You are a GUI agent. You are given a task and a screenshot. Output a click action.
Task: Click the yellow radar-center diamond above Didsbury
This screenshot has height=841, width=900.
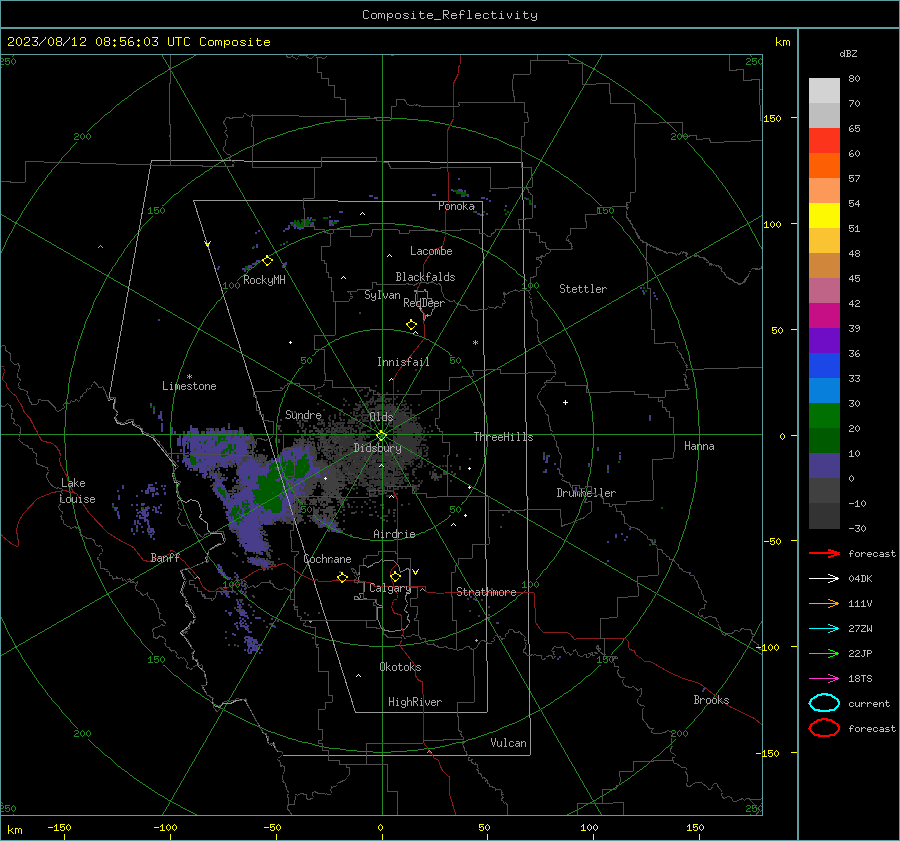click(381, 435)
